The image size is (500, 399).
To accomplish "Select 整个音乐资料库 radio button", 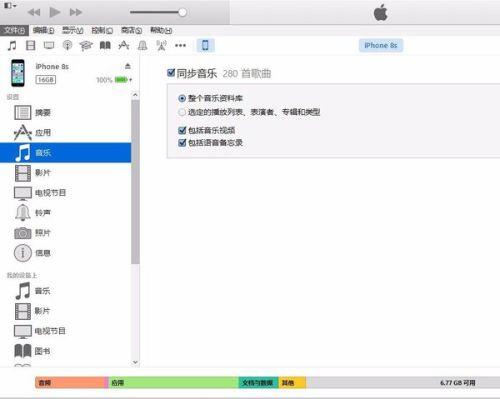I will tap(182, 98).
